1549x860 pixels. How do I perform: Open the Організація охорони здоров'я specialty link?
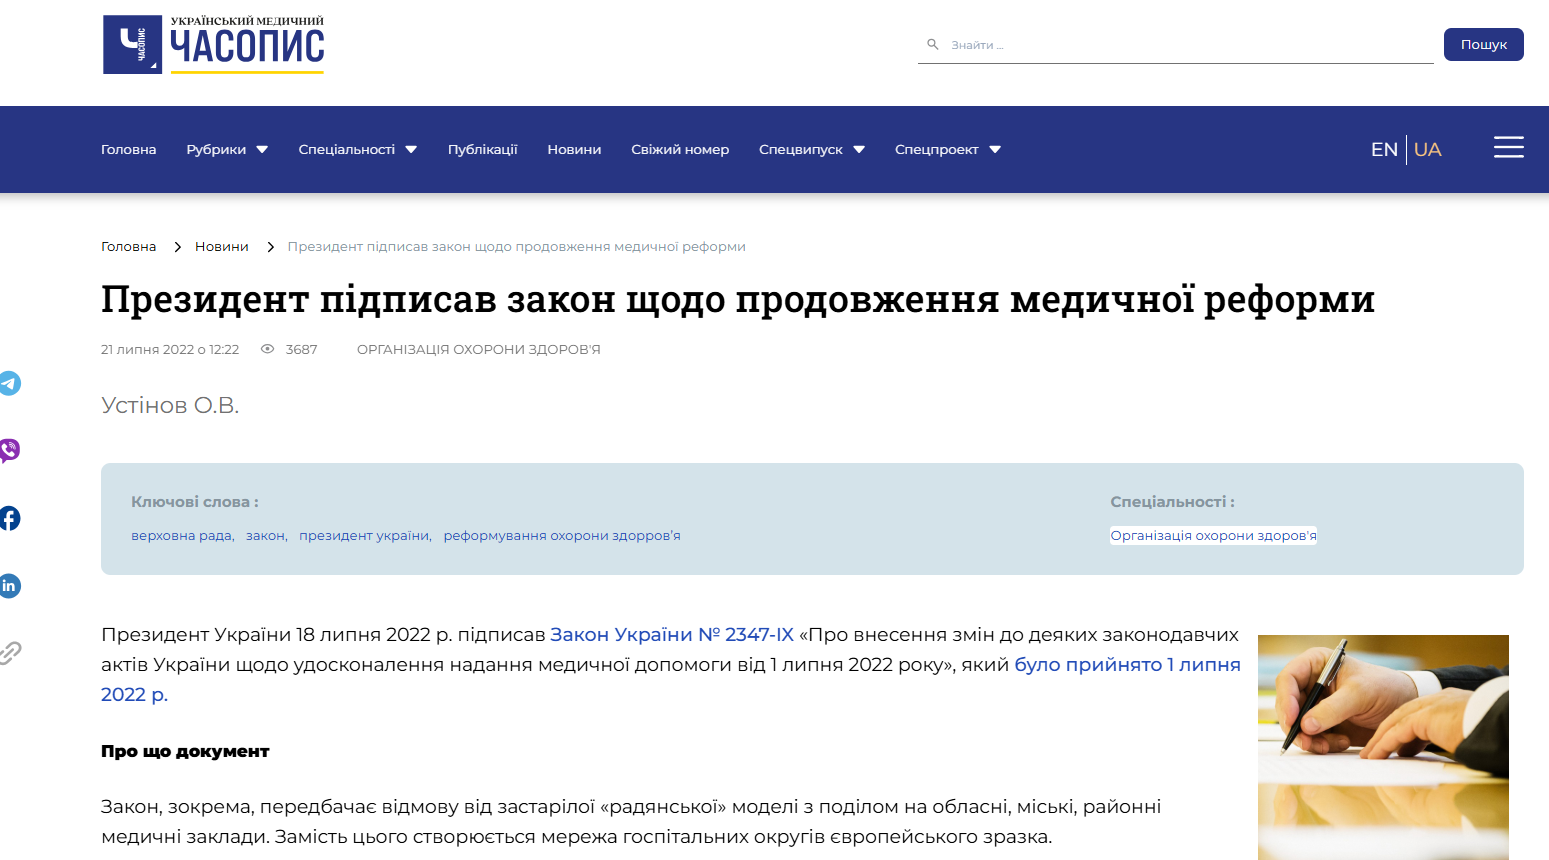(1213, 536)
